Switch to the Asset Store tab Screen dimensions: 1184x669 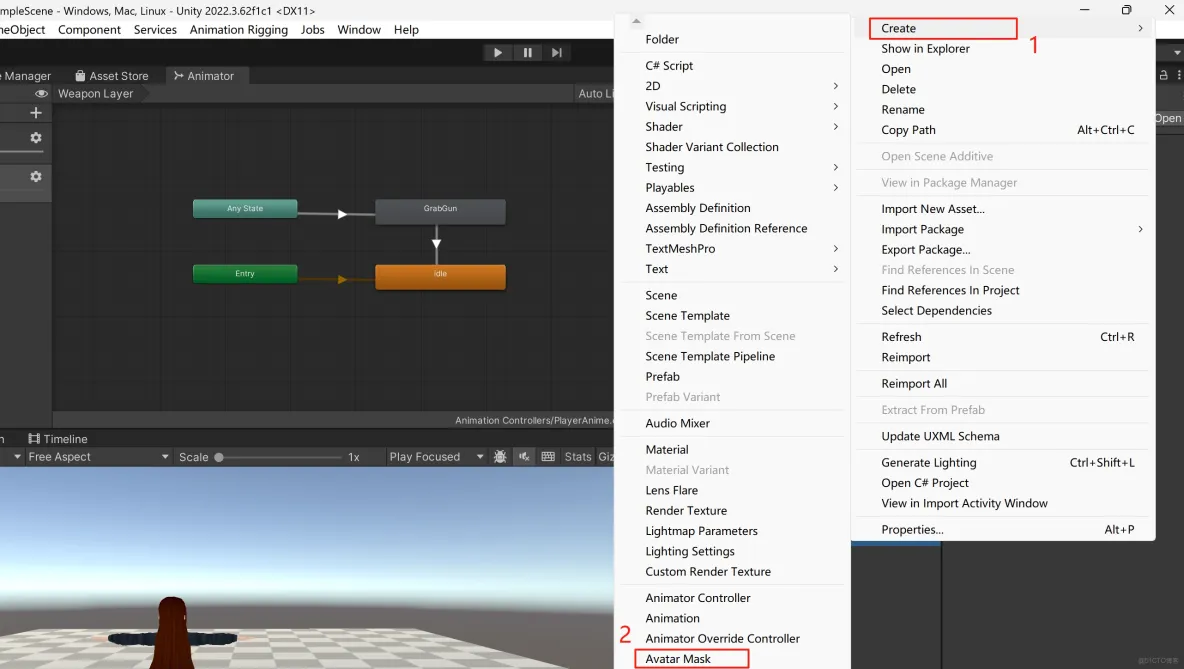point(112,75)
